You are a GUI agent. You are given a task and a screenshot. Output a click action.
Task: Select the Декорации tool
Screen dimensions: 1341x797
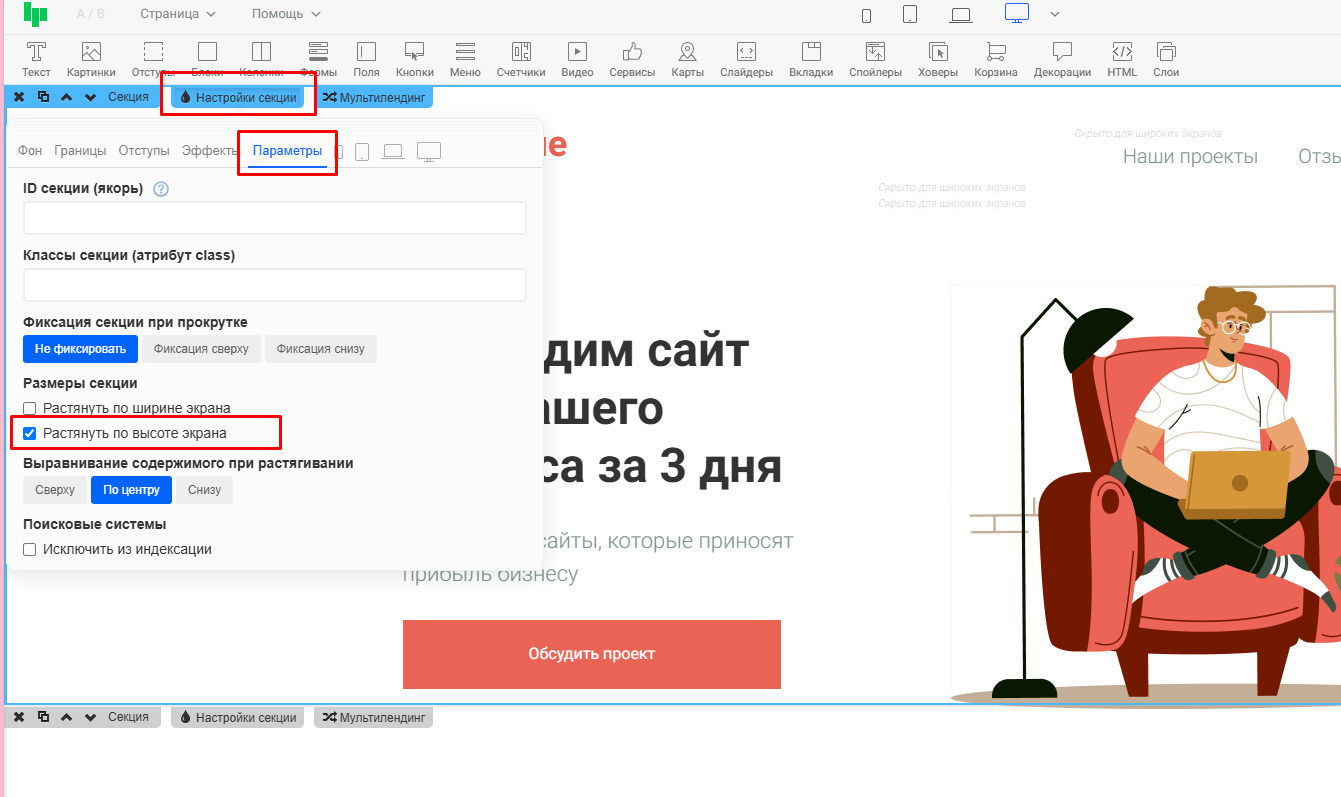point(1062,59)
